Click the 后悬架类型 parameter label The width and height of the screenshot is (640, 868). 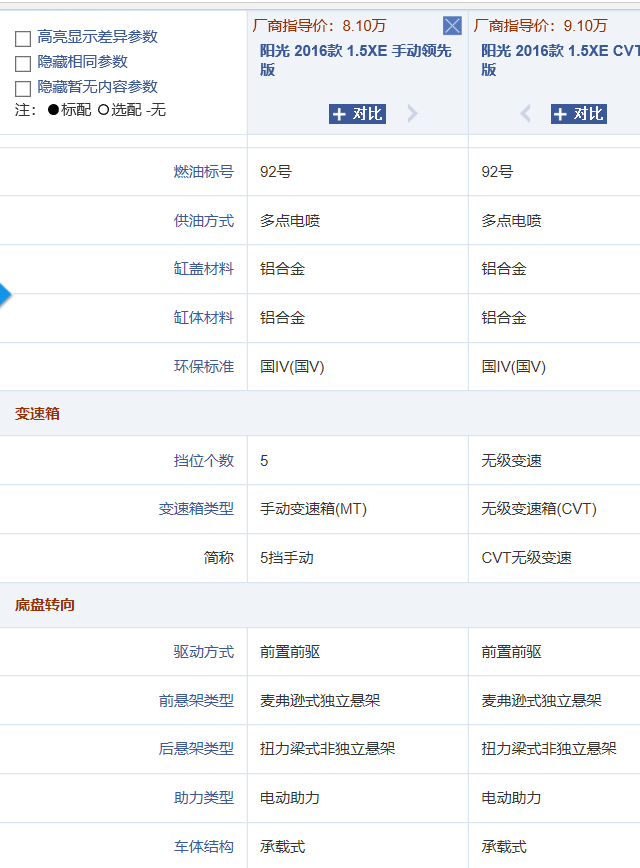[197, 749]
